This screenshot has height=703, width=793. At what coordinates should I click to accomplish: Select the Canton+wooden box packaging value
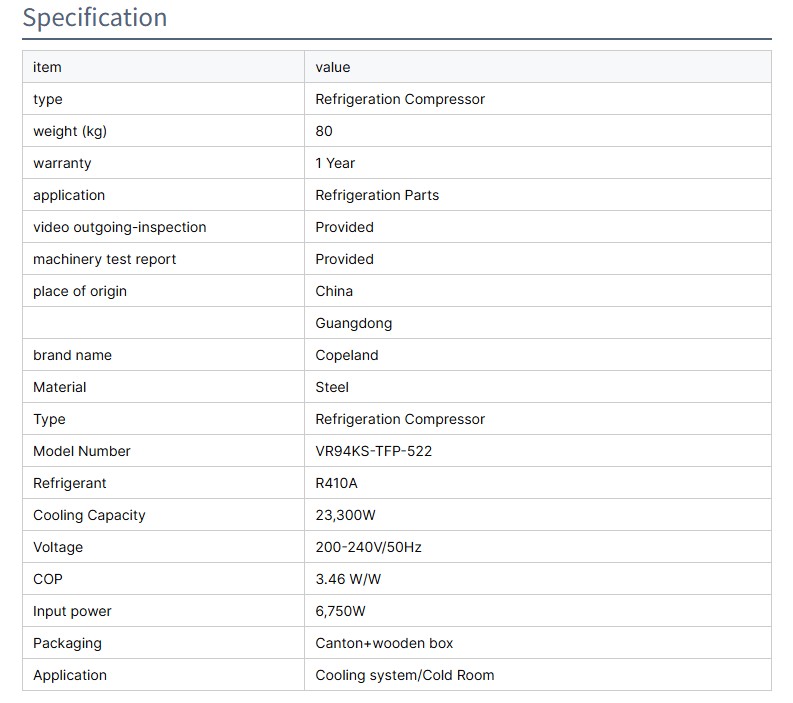coord(384,643)
